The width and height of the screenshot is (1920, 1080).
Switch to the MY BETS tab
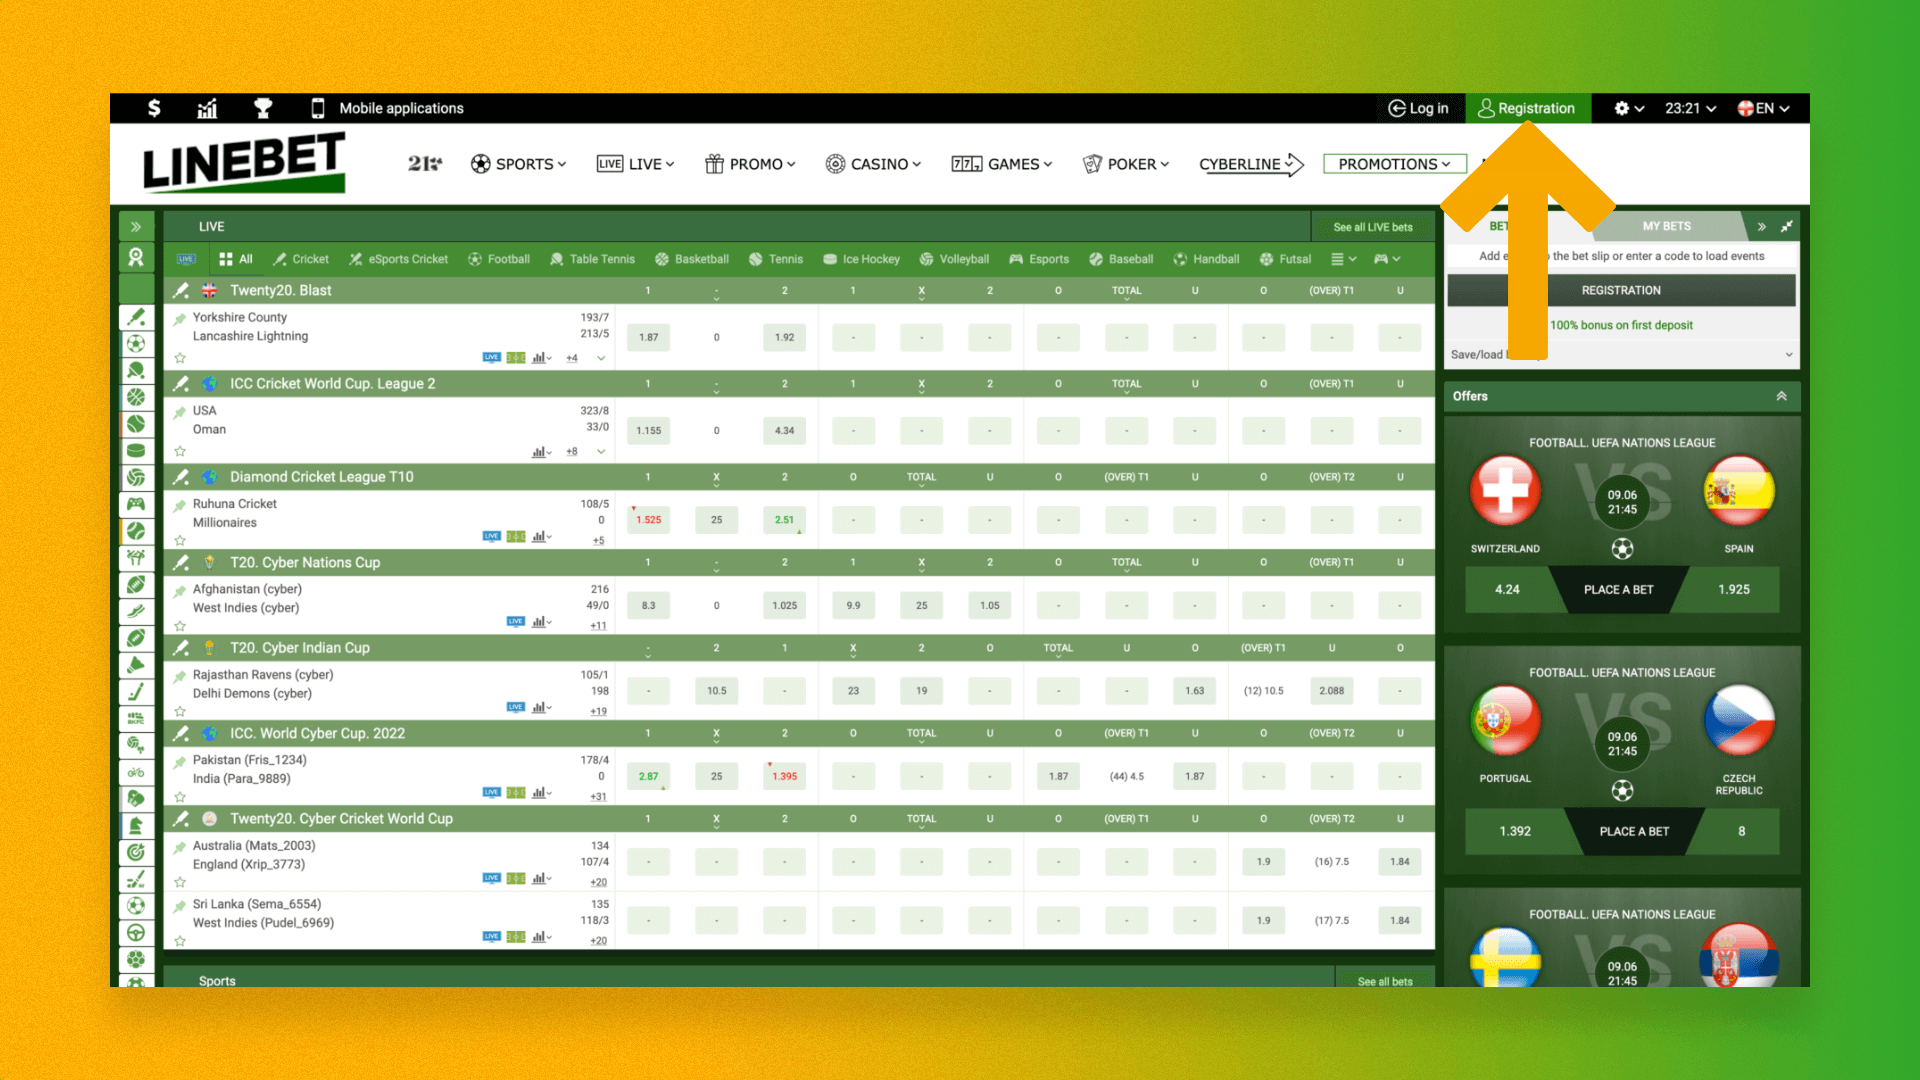click(x=1666, y=226)
